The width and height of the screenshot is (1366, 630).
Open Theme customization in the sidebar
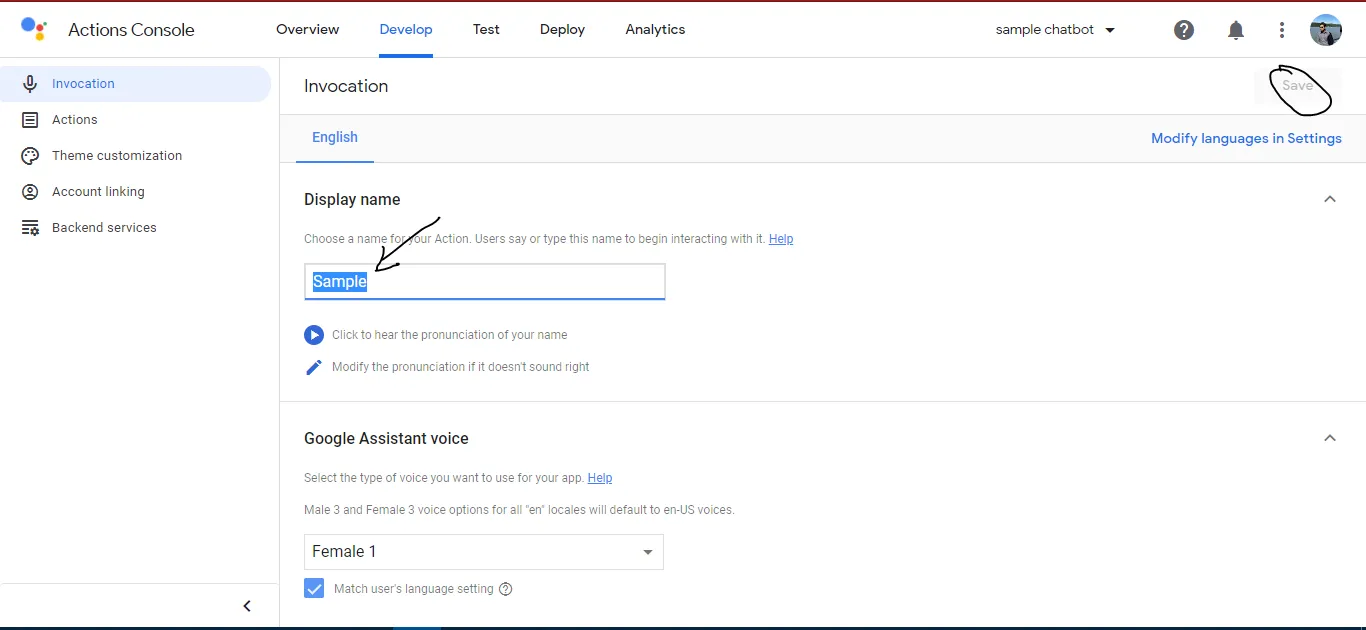[135, 156]
